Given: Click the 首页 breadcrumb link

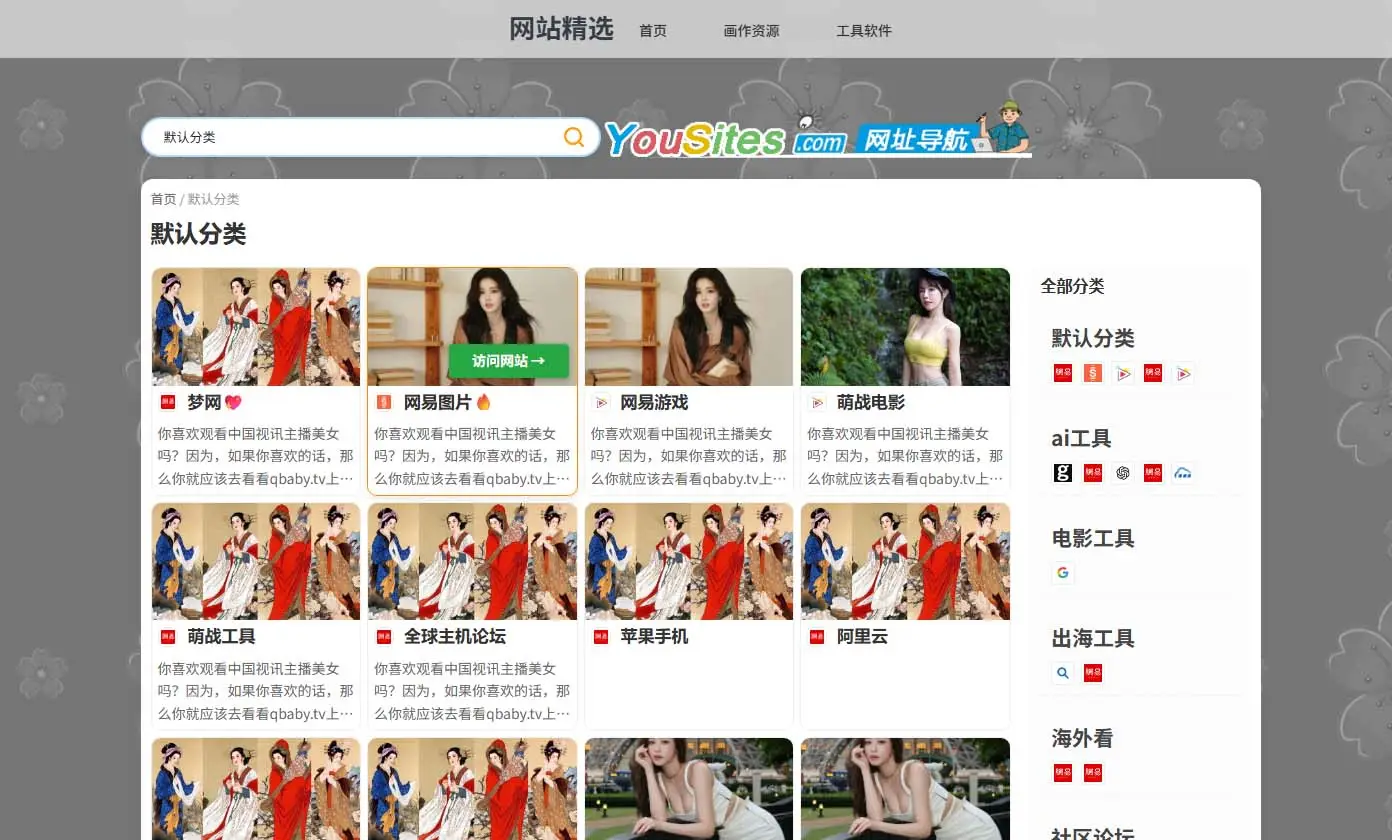Looking at the screenshot, I should 163,199.
